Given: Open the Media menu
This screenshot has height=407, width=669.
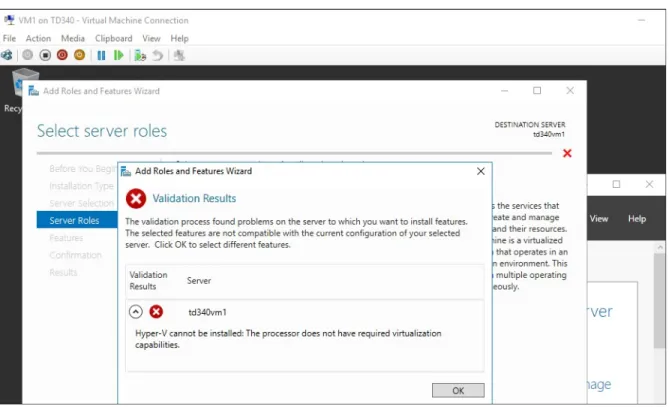Looking at the screenshot, I should [73, 38].
